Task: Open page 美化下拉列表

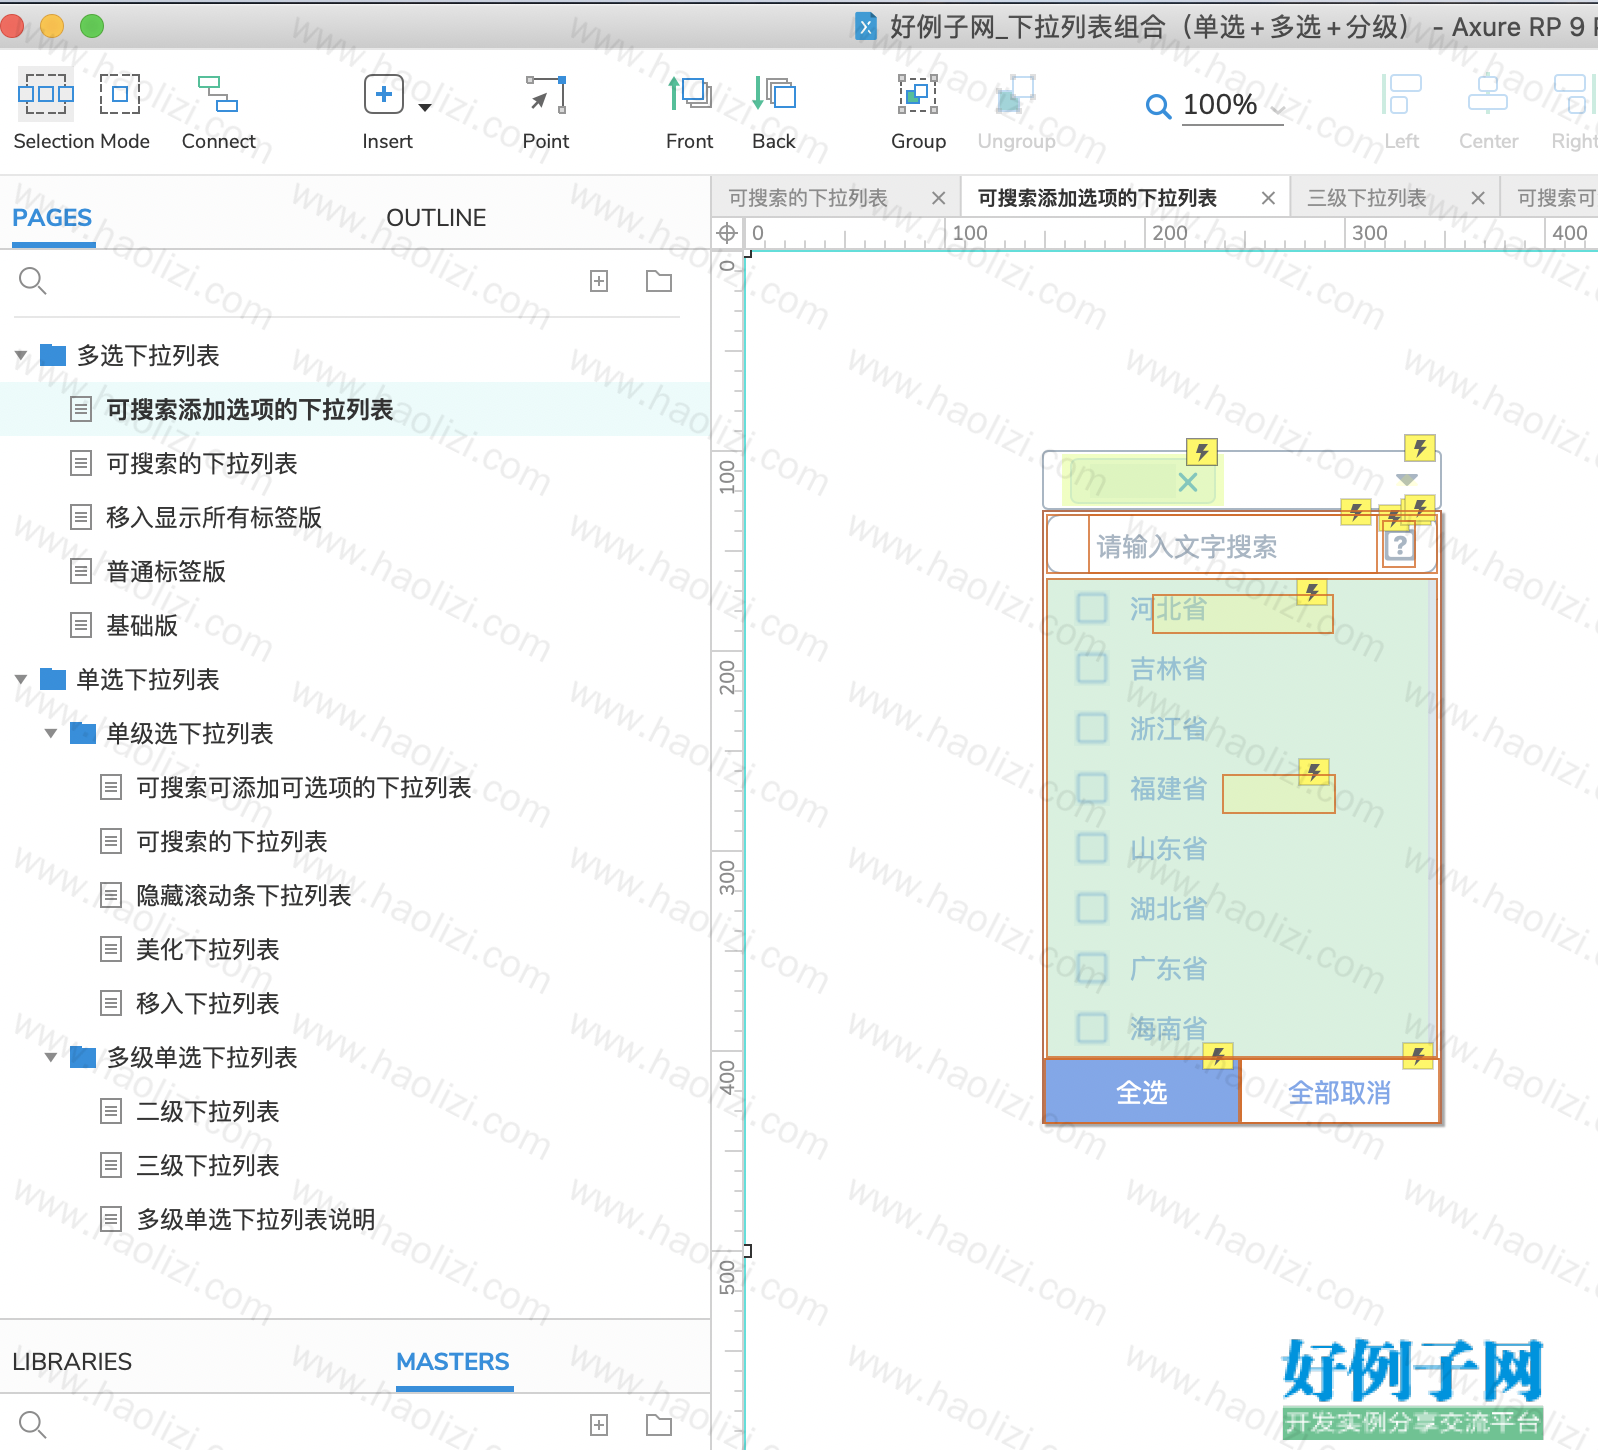Action: pos(208,950)
